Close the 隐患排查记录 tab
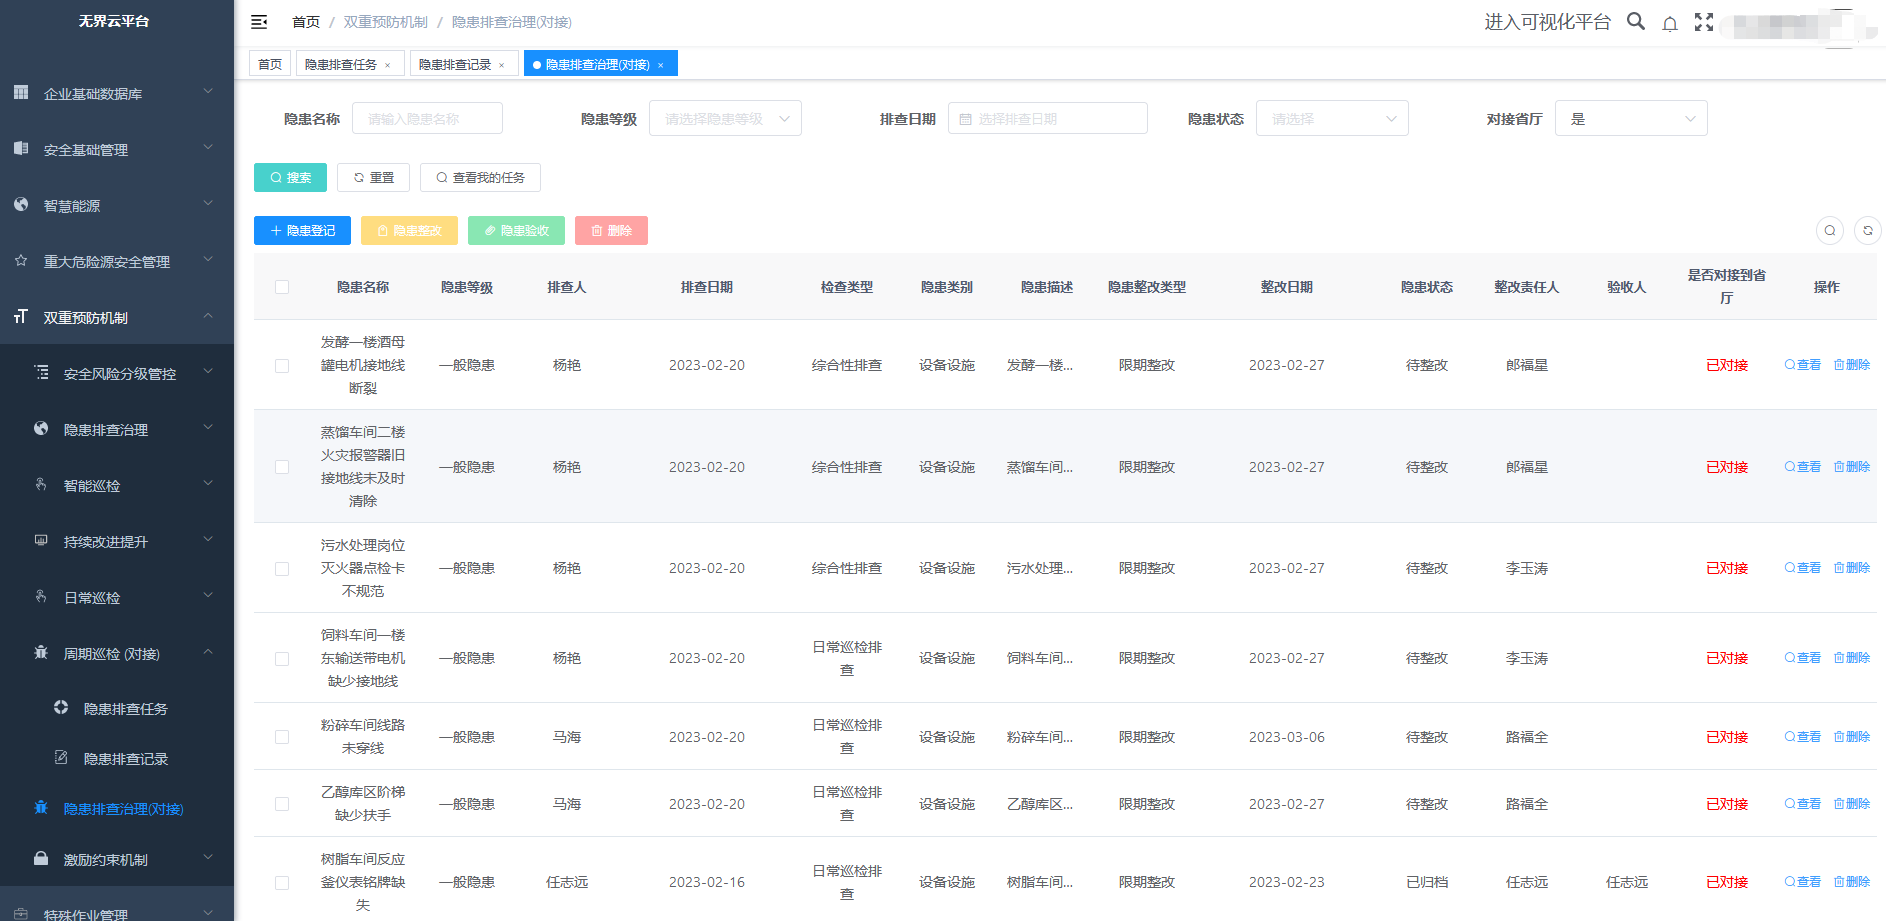The image size is (1886, 921). (502, 65)
